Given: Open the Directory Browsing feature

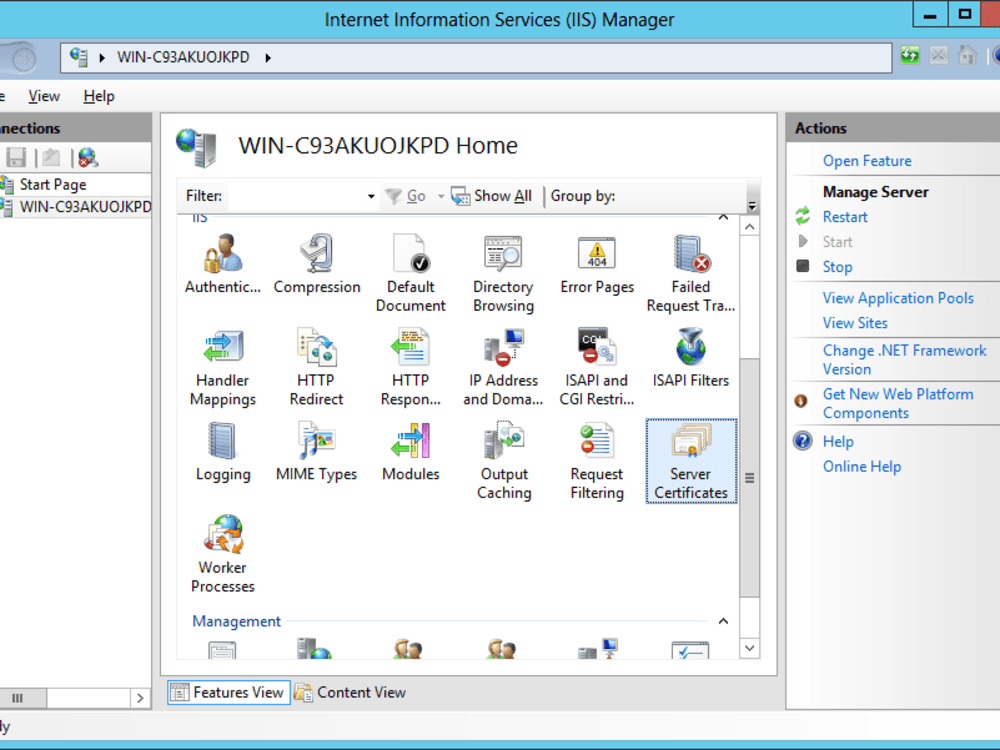Looking at the screenshot, I should tap(503, 273).
